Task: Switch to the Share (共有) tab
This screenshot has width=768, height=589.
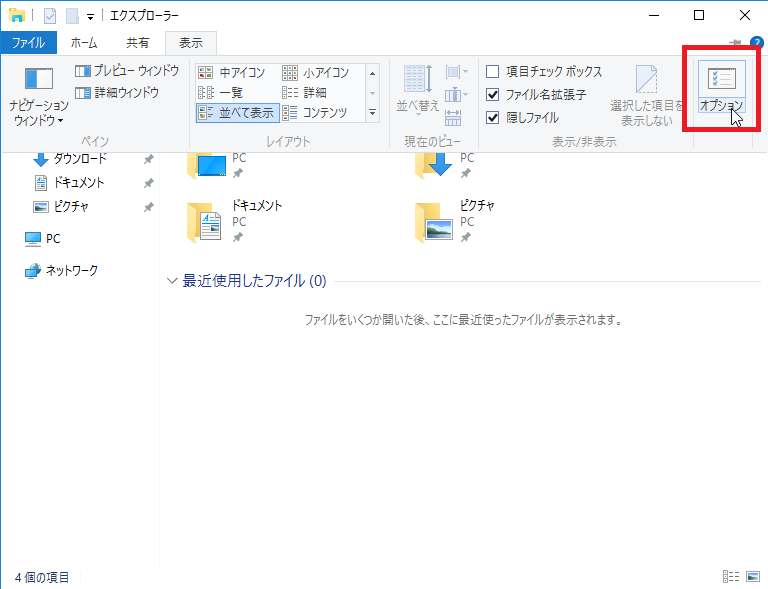Action: (137, 43)
